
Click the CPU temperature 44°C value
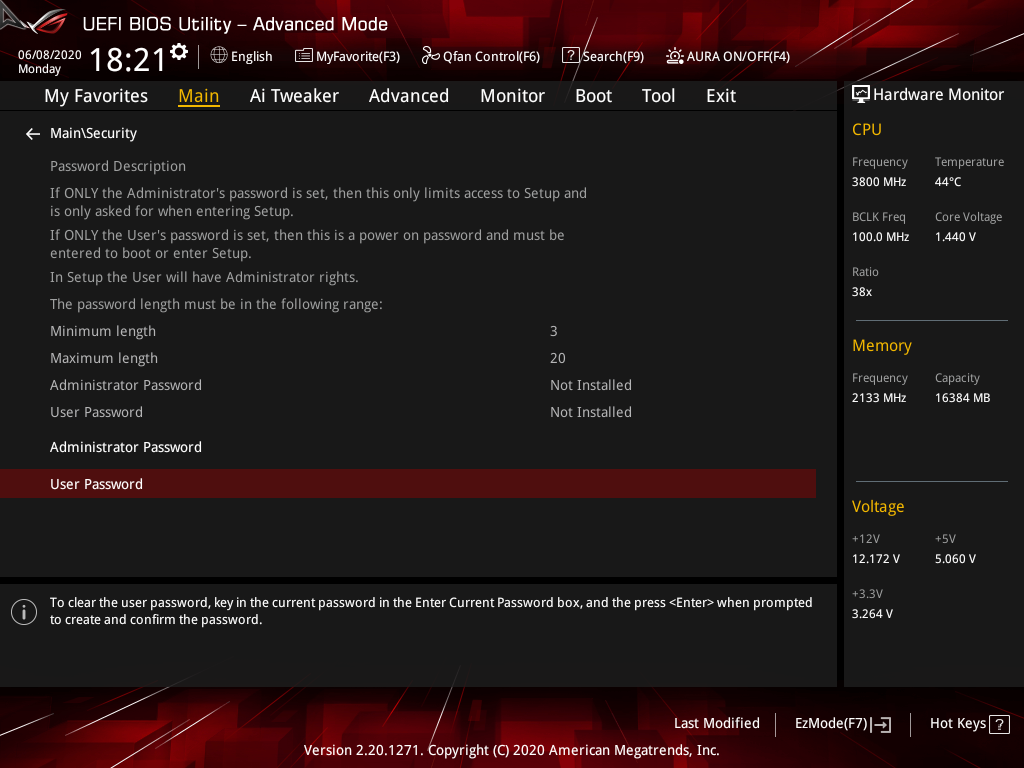pyautogui.click(x=948, y=182)
